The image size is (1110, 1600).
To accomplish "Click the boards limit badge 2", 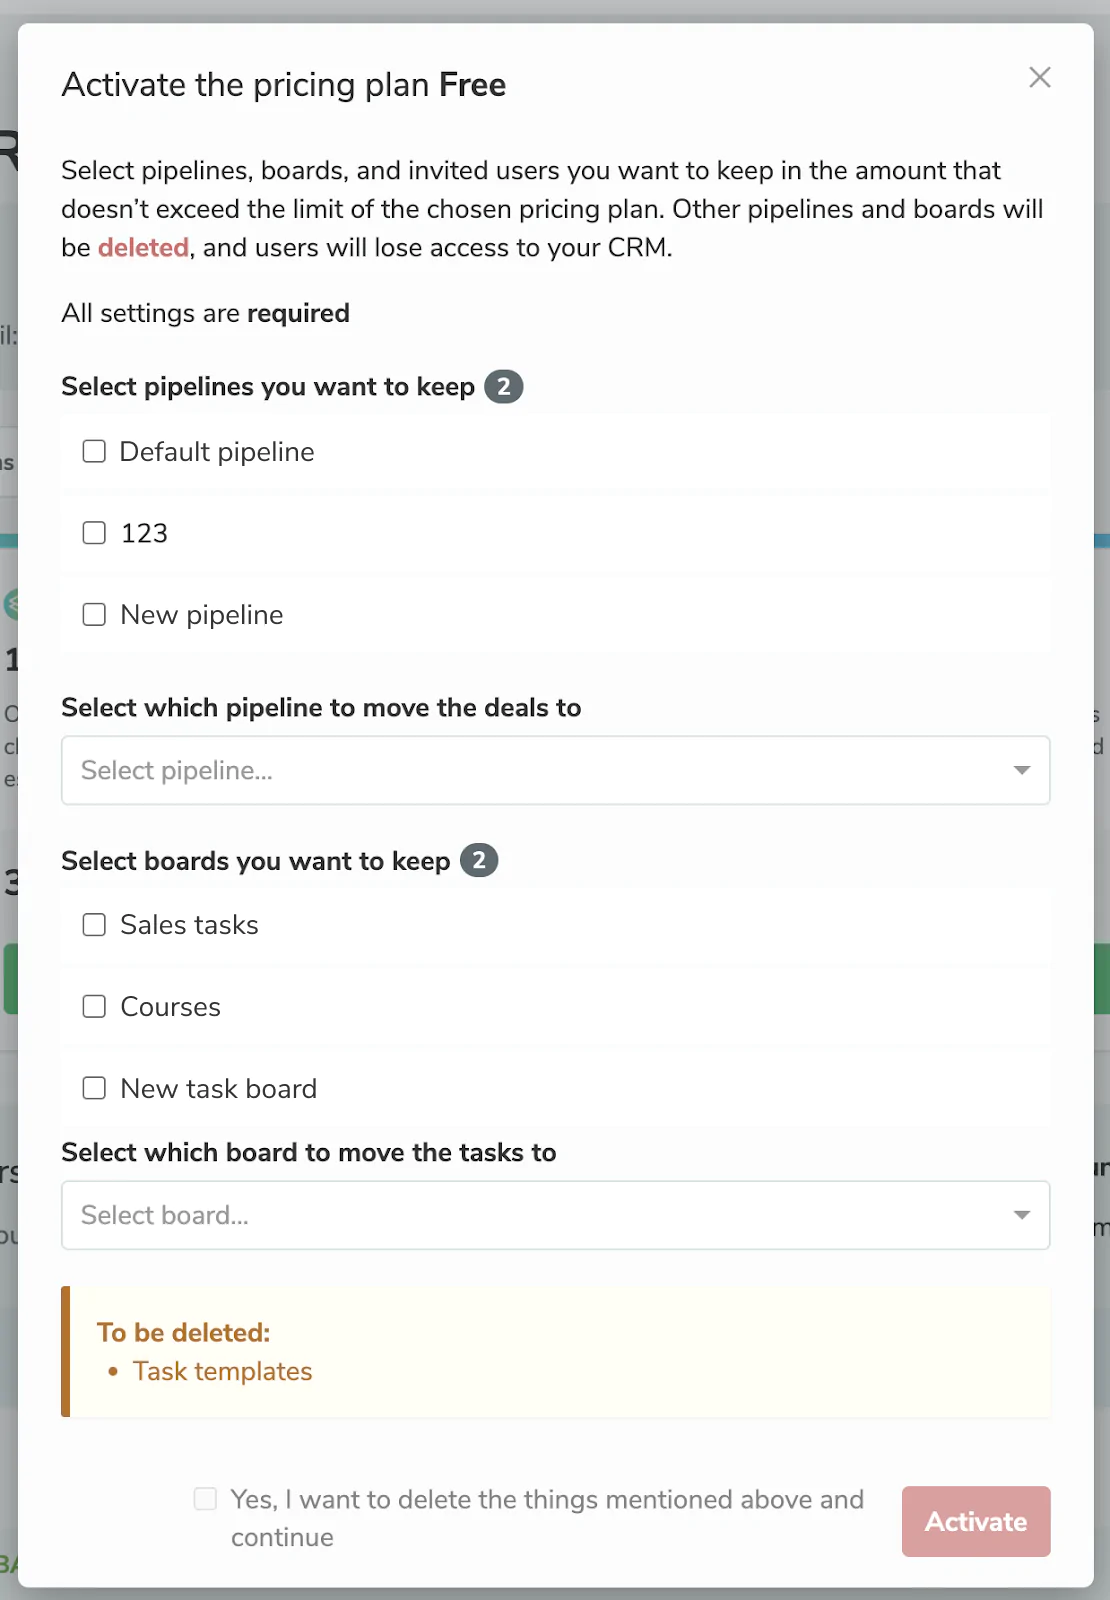I will point(479,861).
